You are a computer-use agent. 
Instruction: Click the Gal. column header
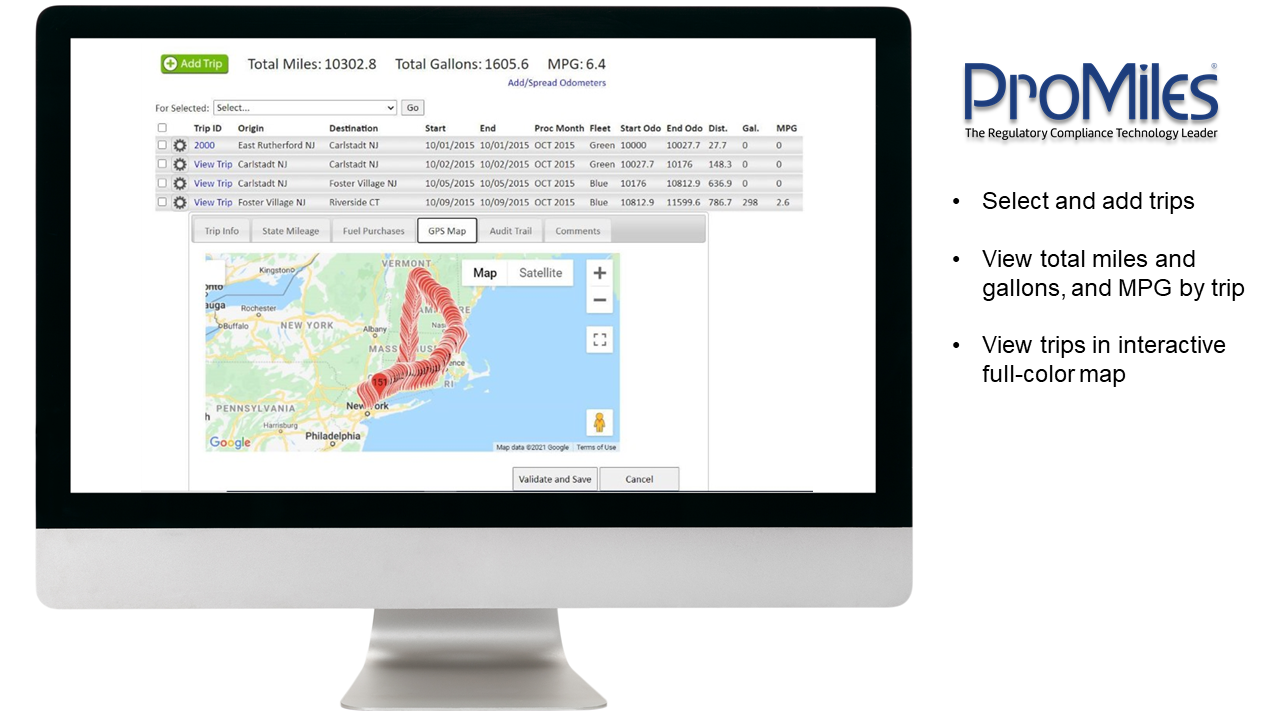(x=750, y=128)
